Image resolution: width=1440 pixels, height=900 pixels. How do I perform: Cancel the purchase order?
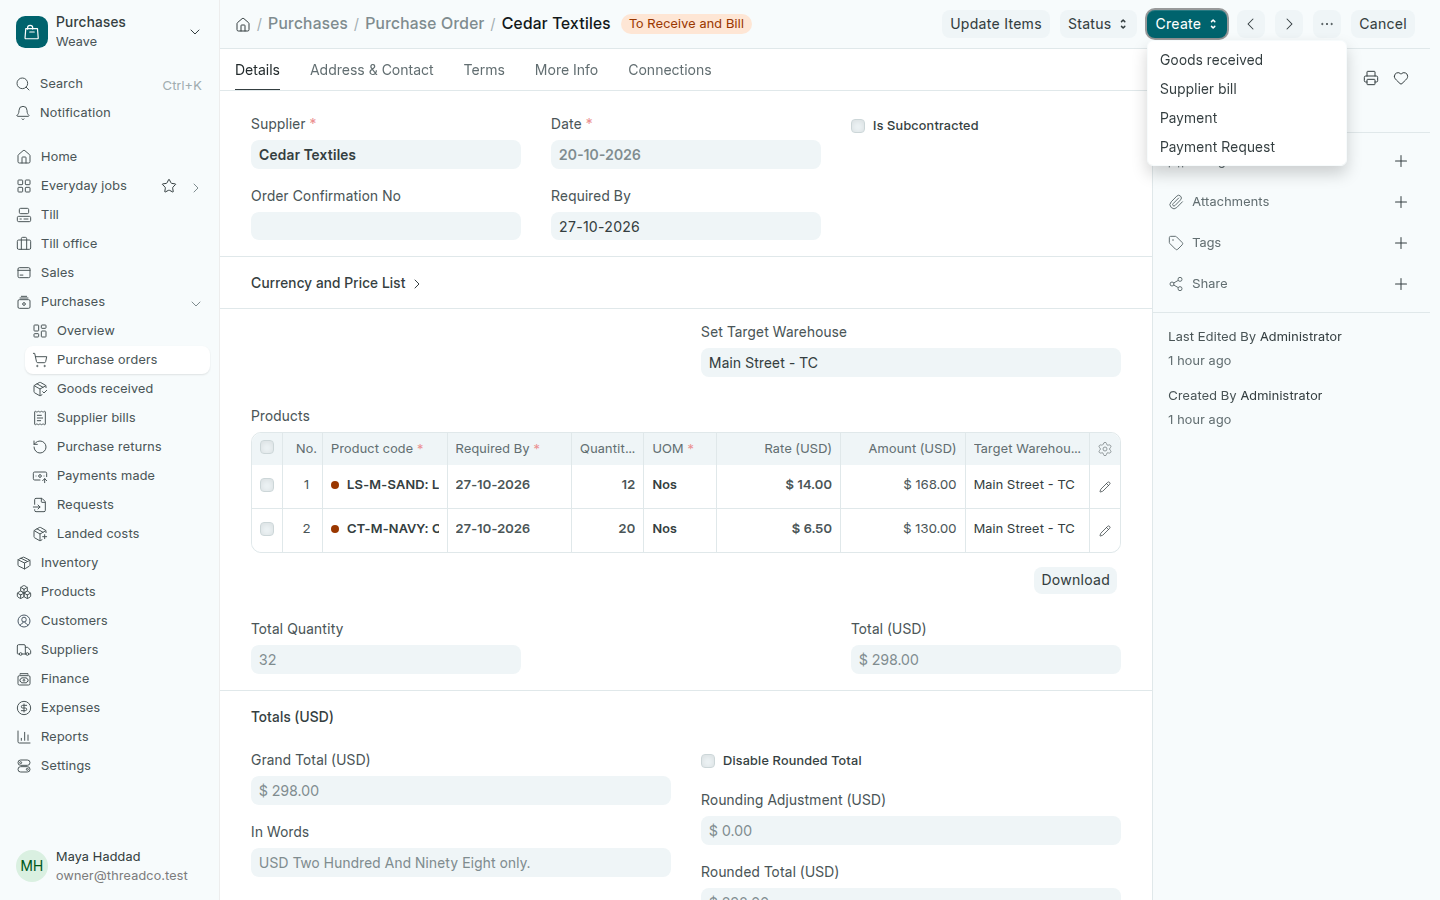click(x=1383, y=24)
